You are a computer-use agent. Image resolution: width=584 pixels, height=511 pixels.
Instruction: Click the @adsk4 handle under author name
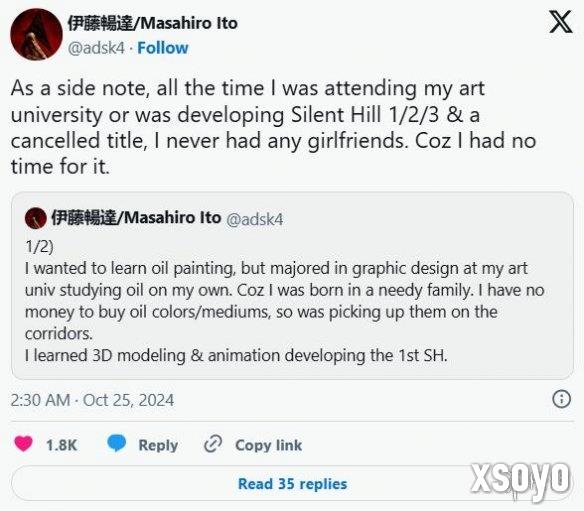(x=96, y=48)
